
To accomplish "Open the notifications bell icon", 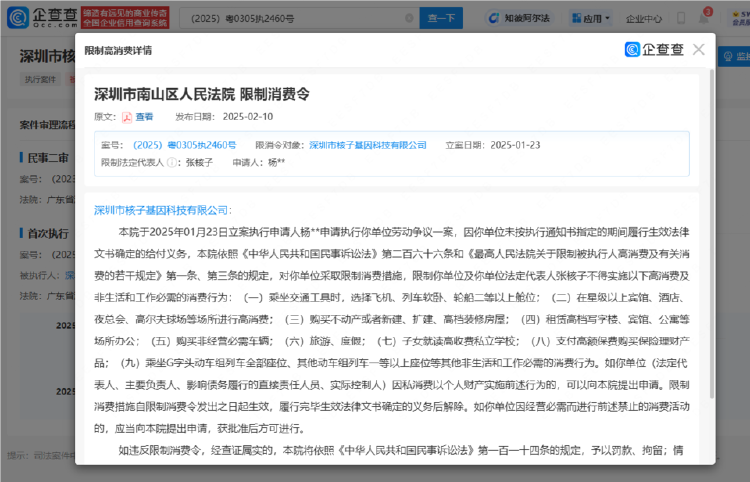I will pos(703,18).
